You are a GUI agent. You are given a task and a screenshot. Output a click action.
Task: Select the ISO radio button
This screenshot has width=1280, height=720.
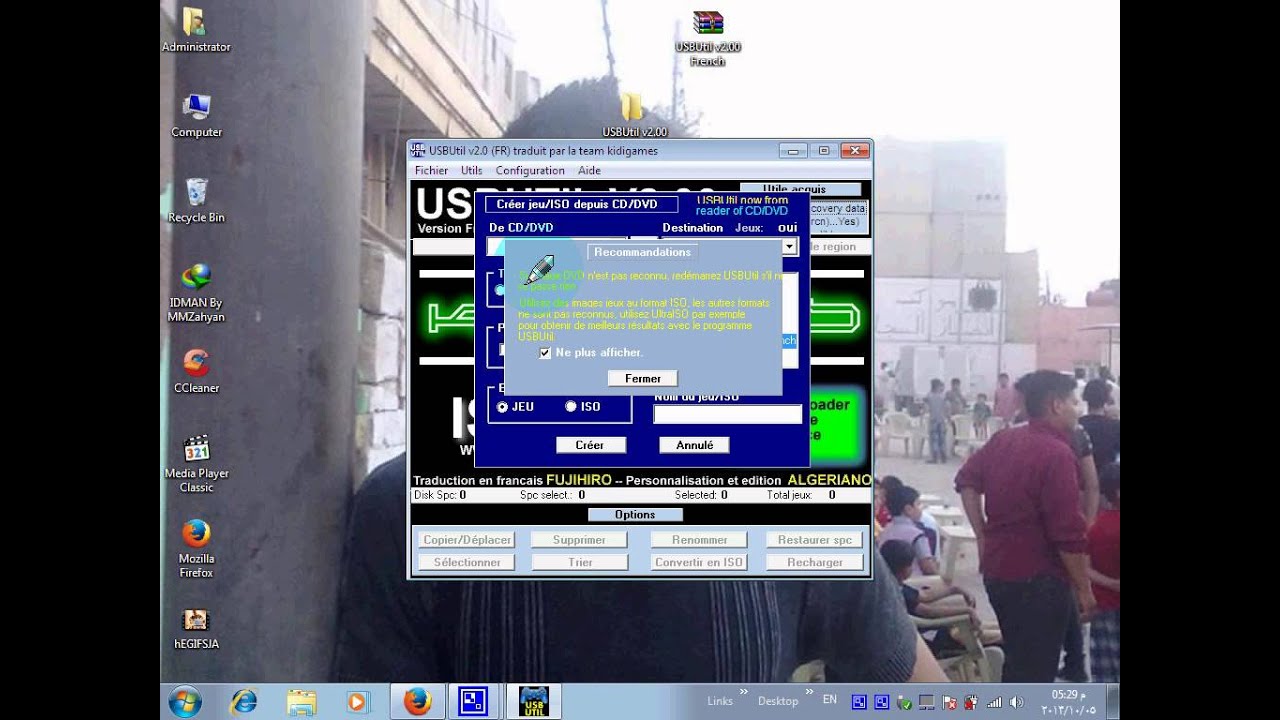tap(571, 407)
